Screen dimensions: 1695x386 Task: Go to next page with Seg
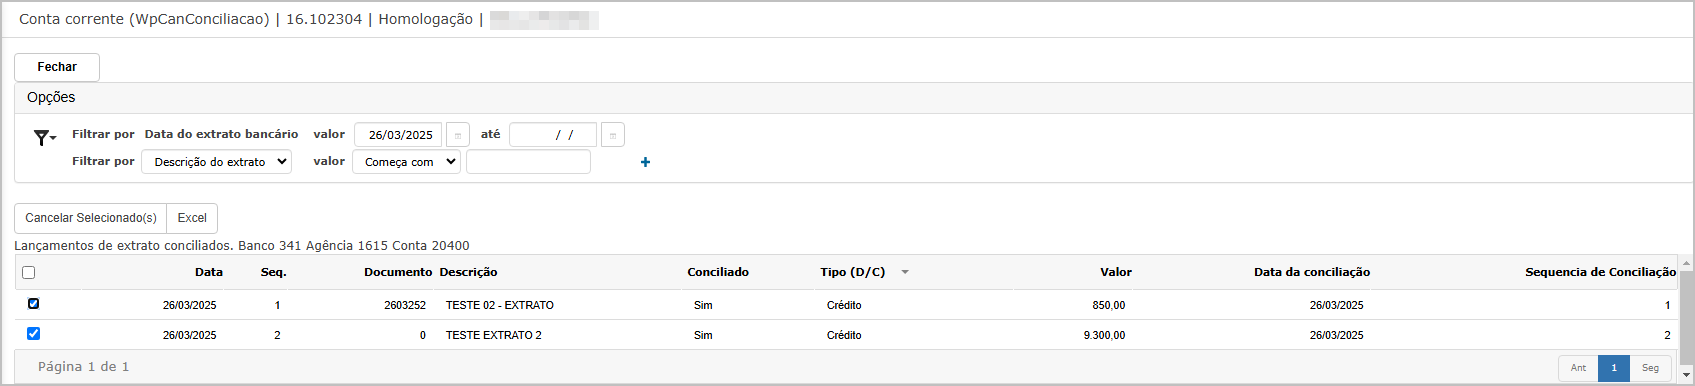point(1650,368)
